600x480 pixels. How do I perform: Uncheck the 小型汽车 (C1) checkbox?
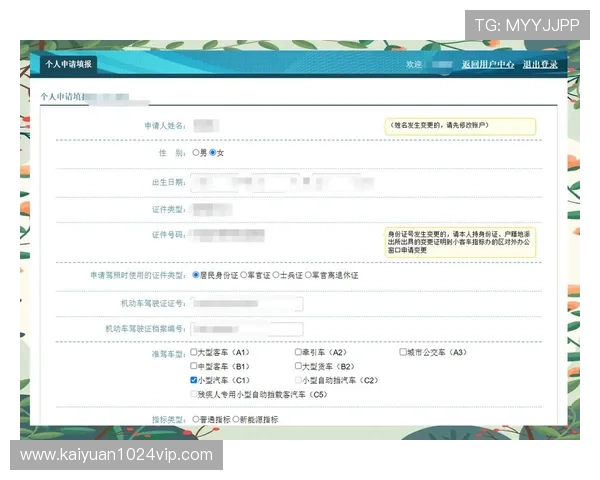(194, 380)
